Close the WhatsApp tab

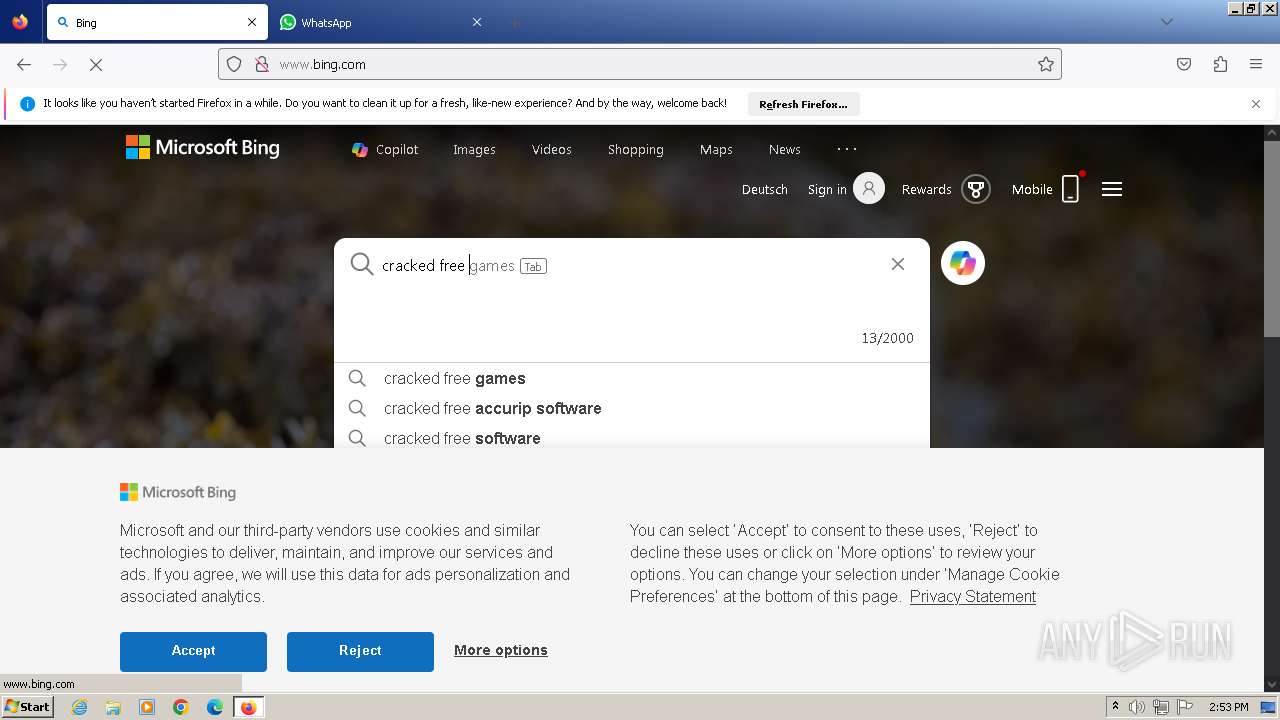[477, 22]
